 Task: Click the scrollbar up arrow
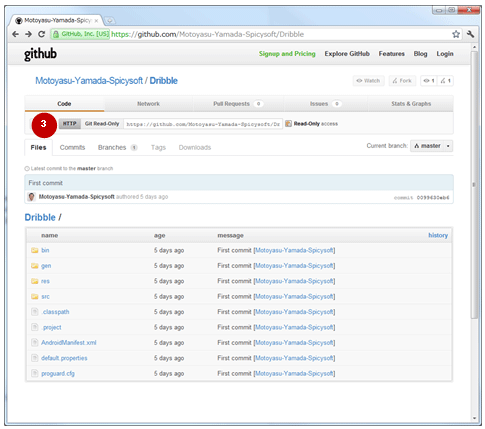click(474, 48)
